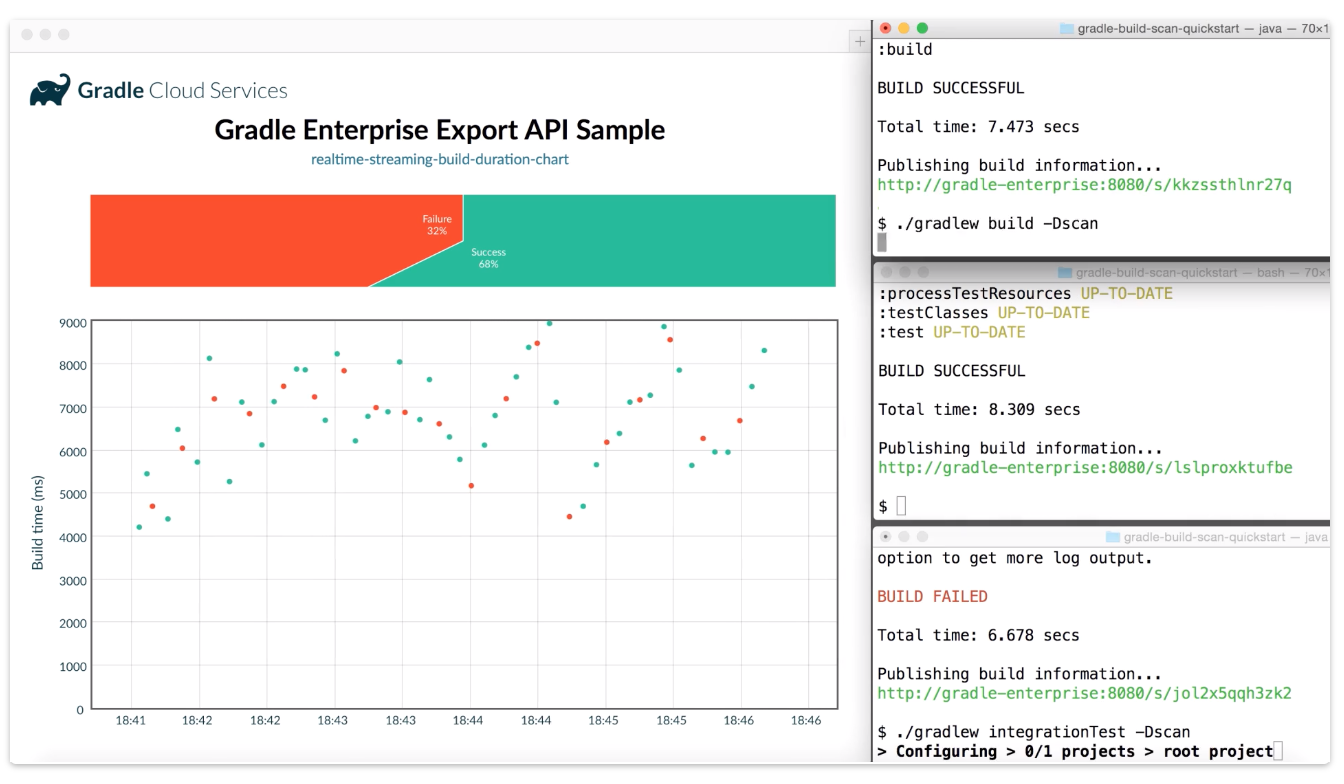Image resolution: width=1344 pixels, height=784 pixels.
Task: Click option to get more log output line
Action: (1015, 558)
